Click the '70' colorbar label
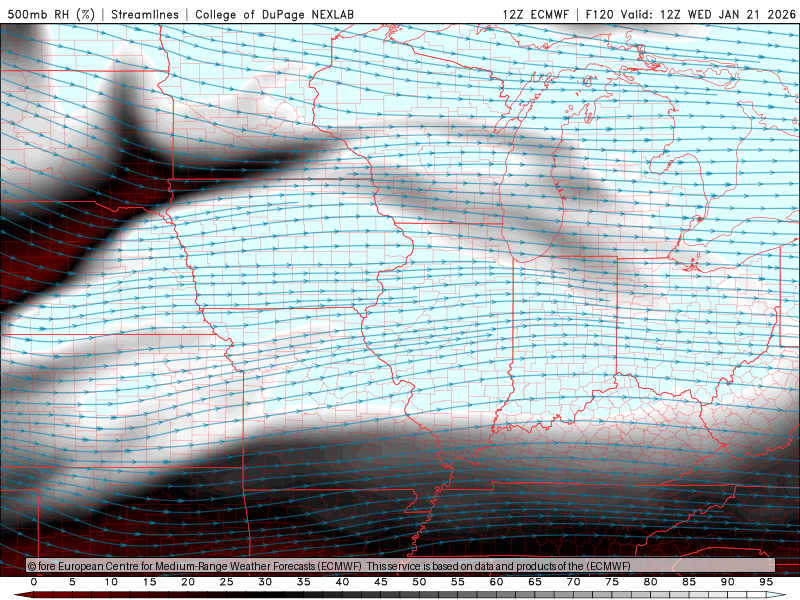Image resolution: width=800 pixels, height=600 pixels. (x=573, y=582)
